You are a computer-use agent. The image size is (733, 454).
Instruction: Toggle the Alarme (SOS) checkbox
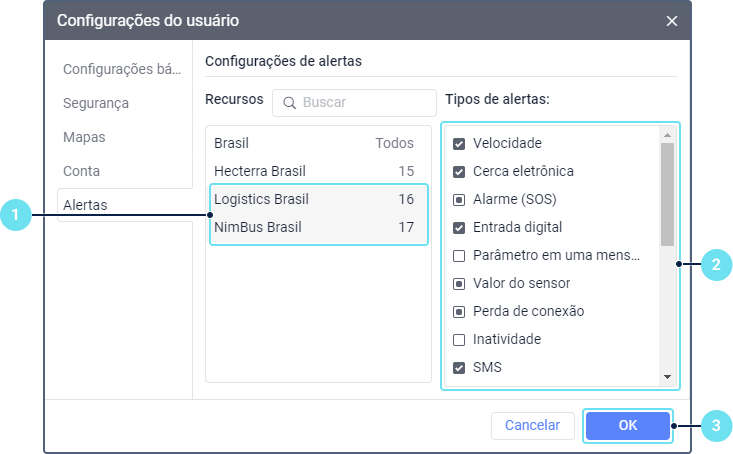point(459,199)
